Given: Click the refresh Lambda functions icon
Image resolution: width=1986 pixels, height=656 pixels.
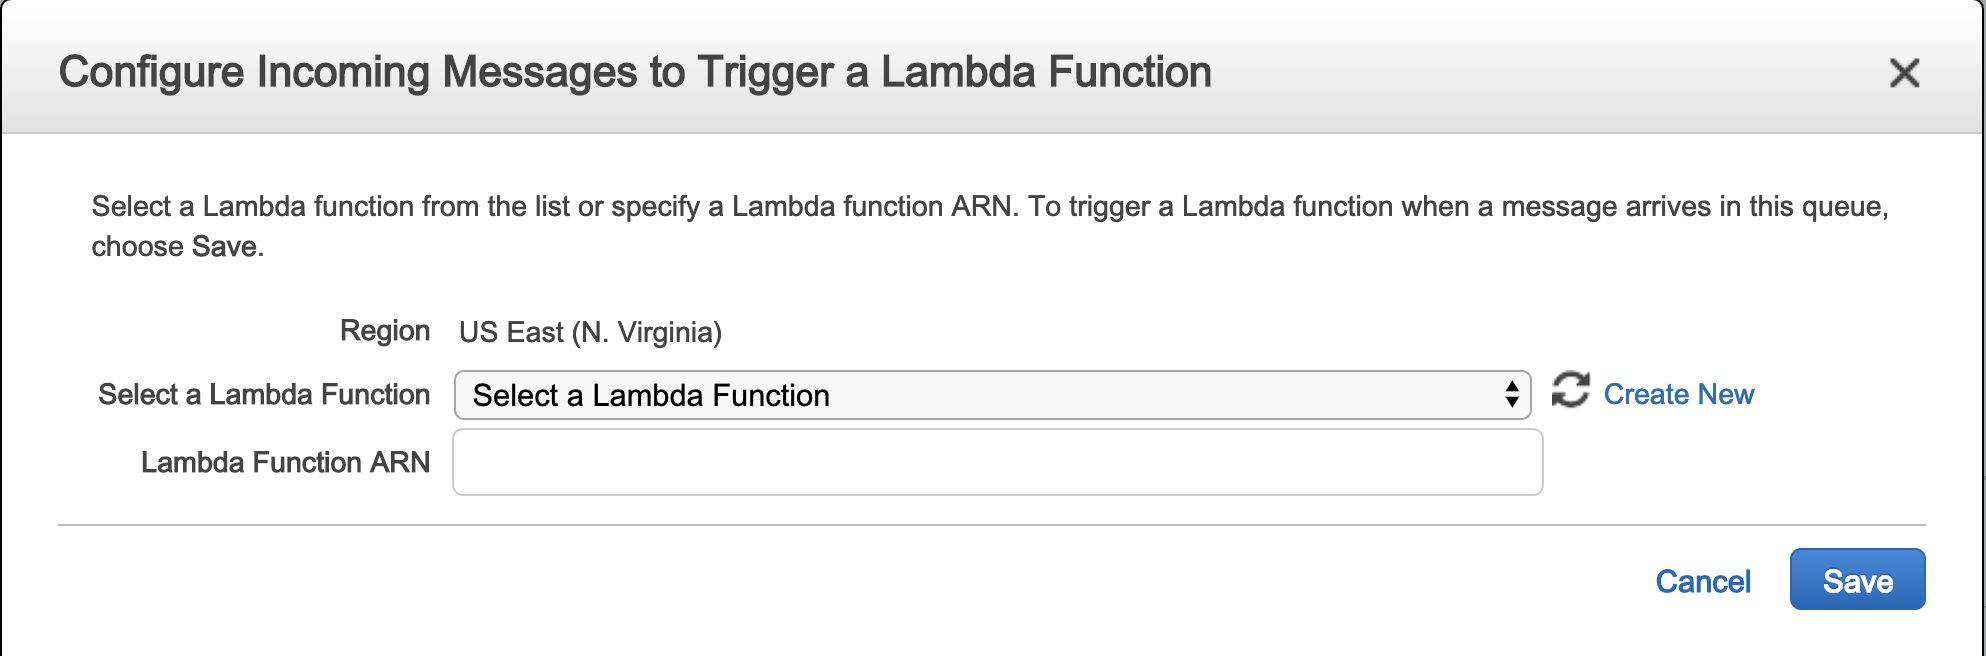Looking at the screenshot, I should coord(1571,394).
